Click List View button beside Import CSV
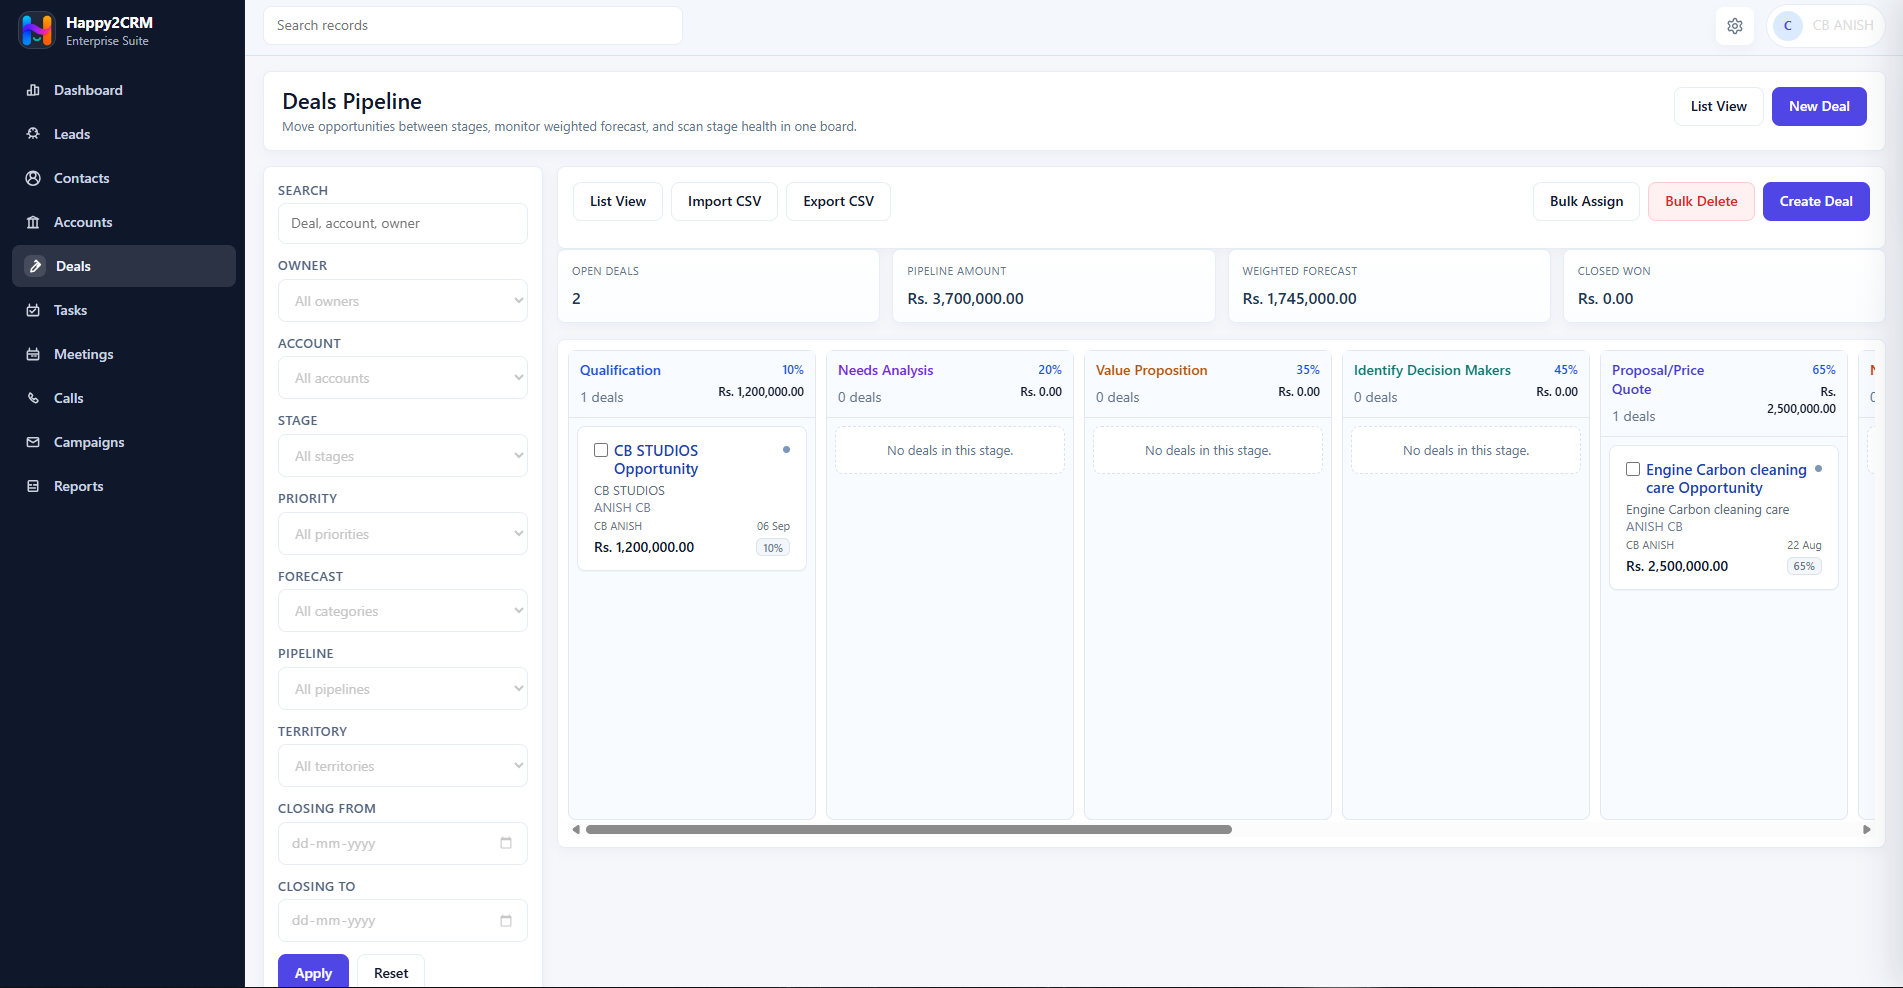This screenshot has width=1903, height=988. [x=618, y=201]
